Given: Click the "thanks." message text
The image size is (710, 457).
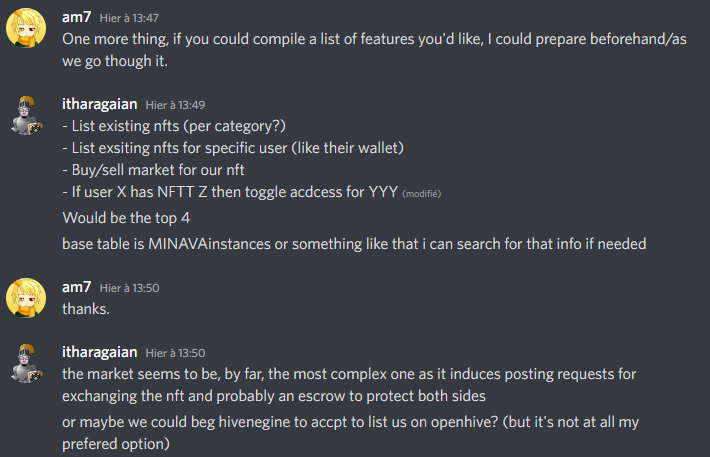Looking at the screenshot, I should coord(86,309).
